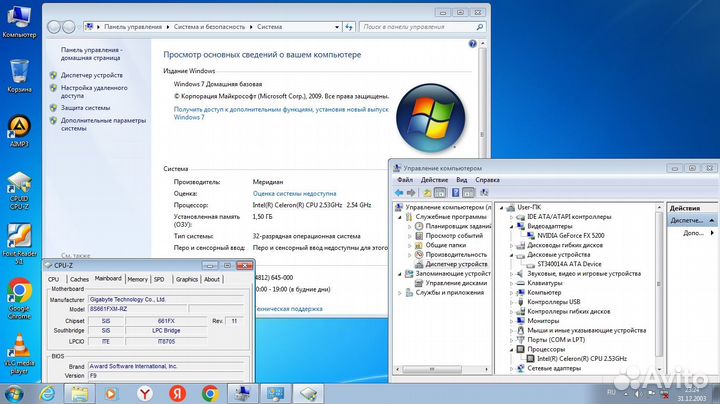Open VLC media player desktop shortcut
This screenshot has height=404, width=720.
(x=19, y=354)
